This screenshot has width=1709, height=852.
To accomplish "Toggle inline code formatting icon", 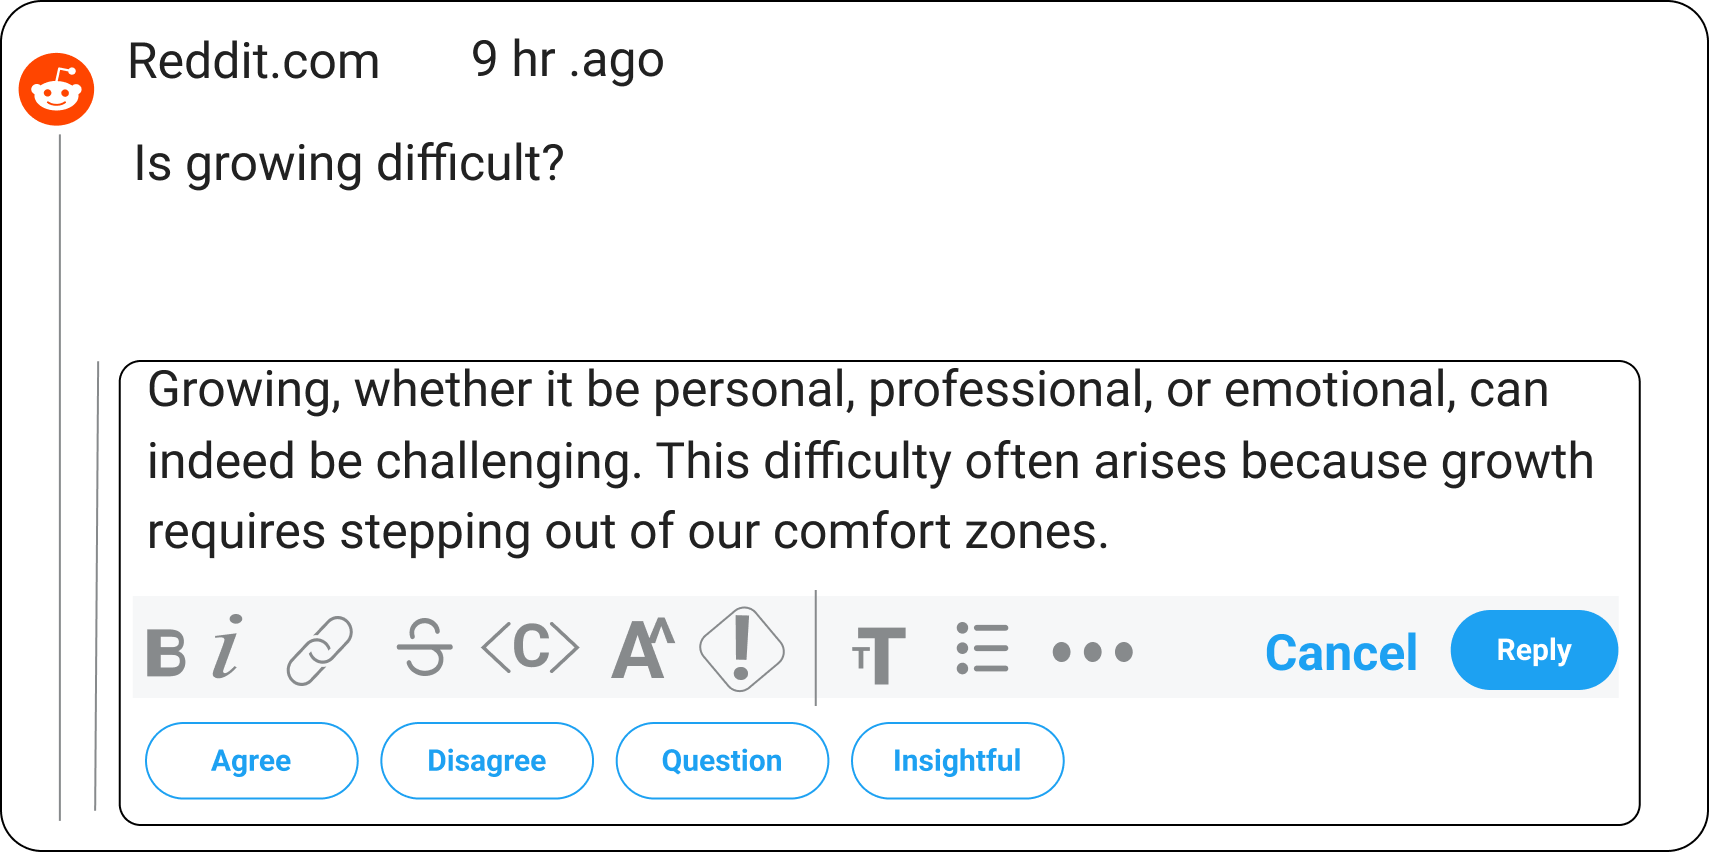I will (530, 648).
